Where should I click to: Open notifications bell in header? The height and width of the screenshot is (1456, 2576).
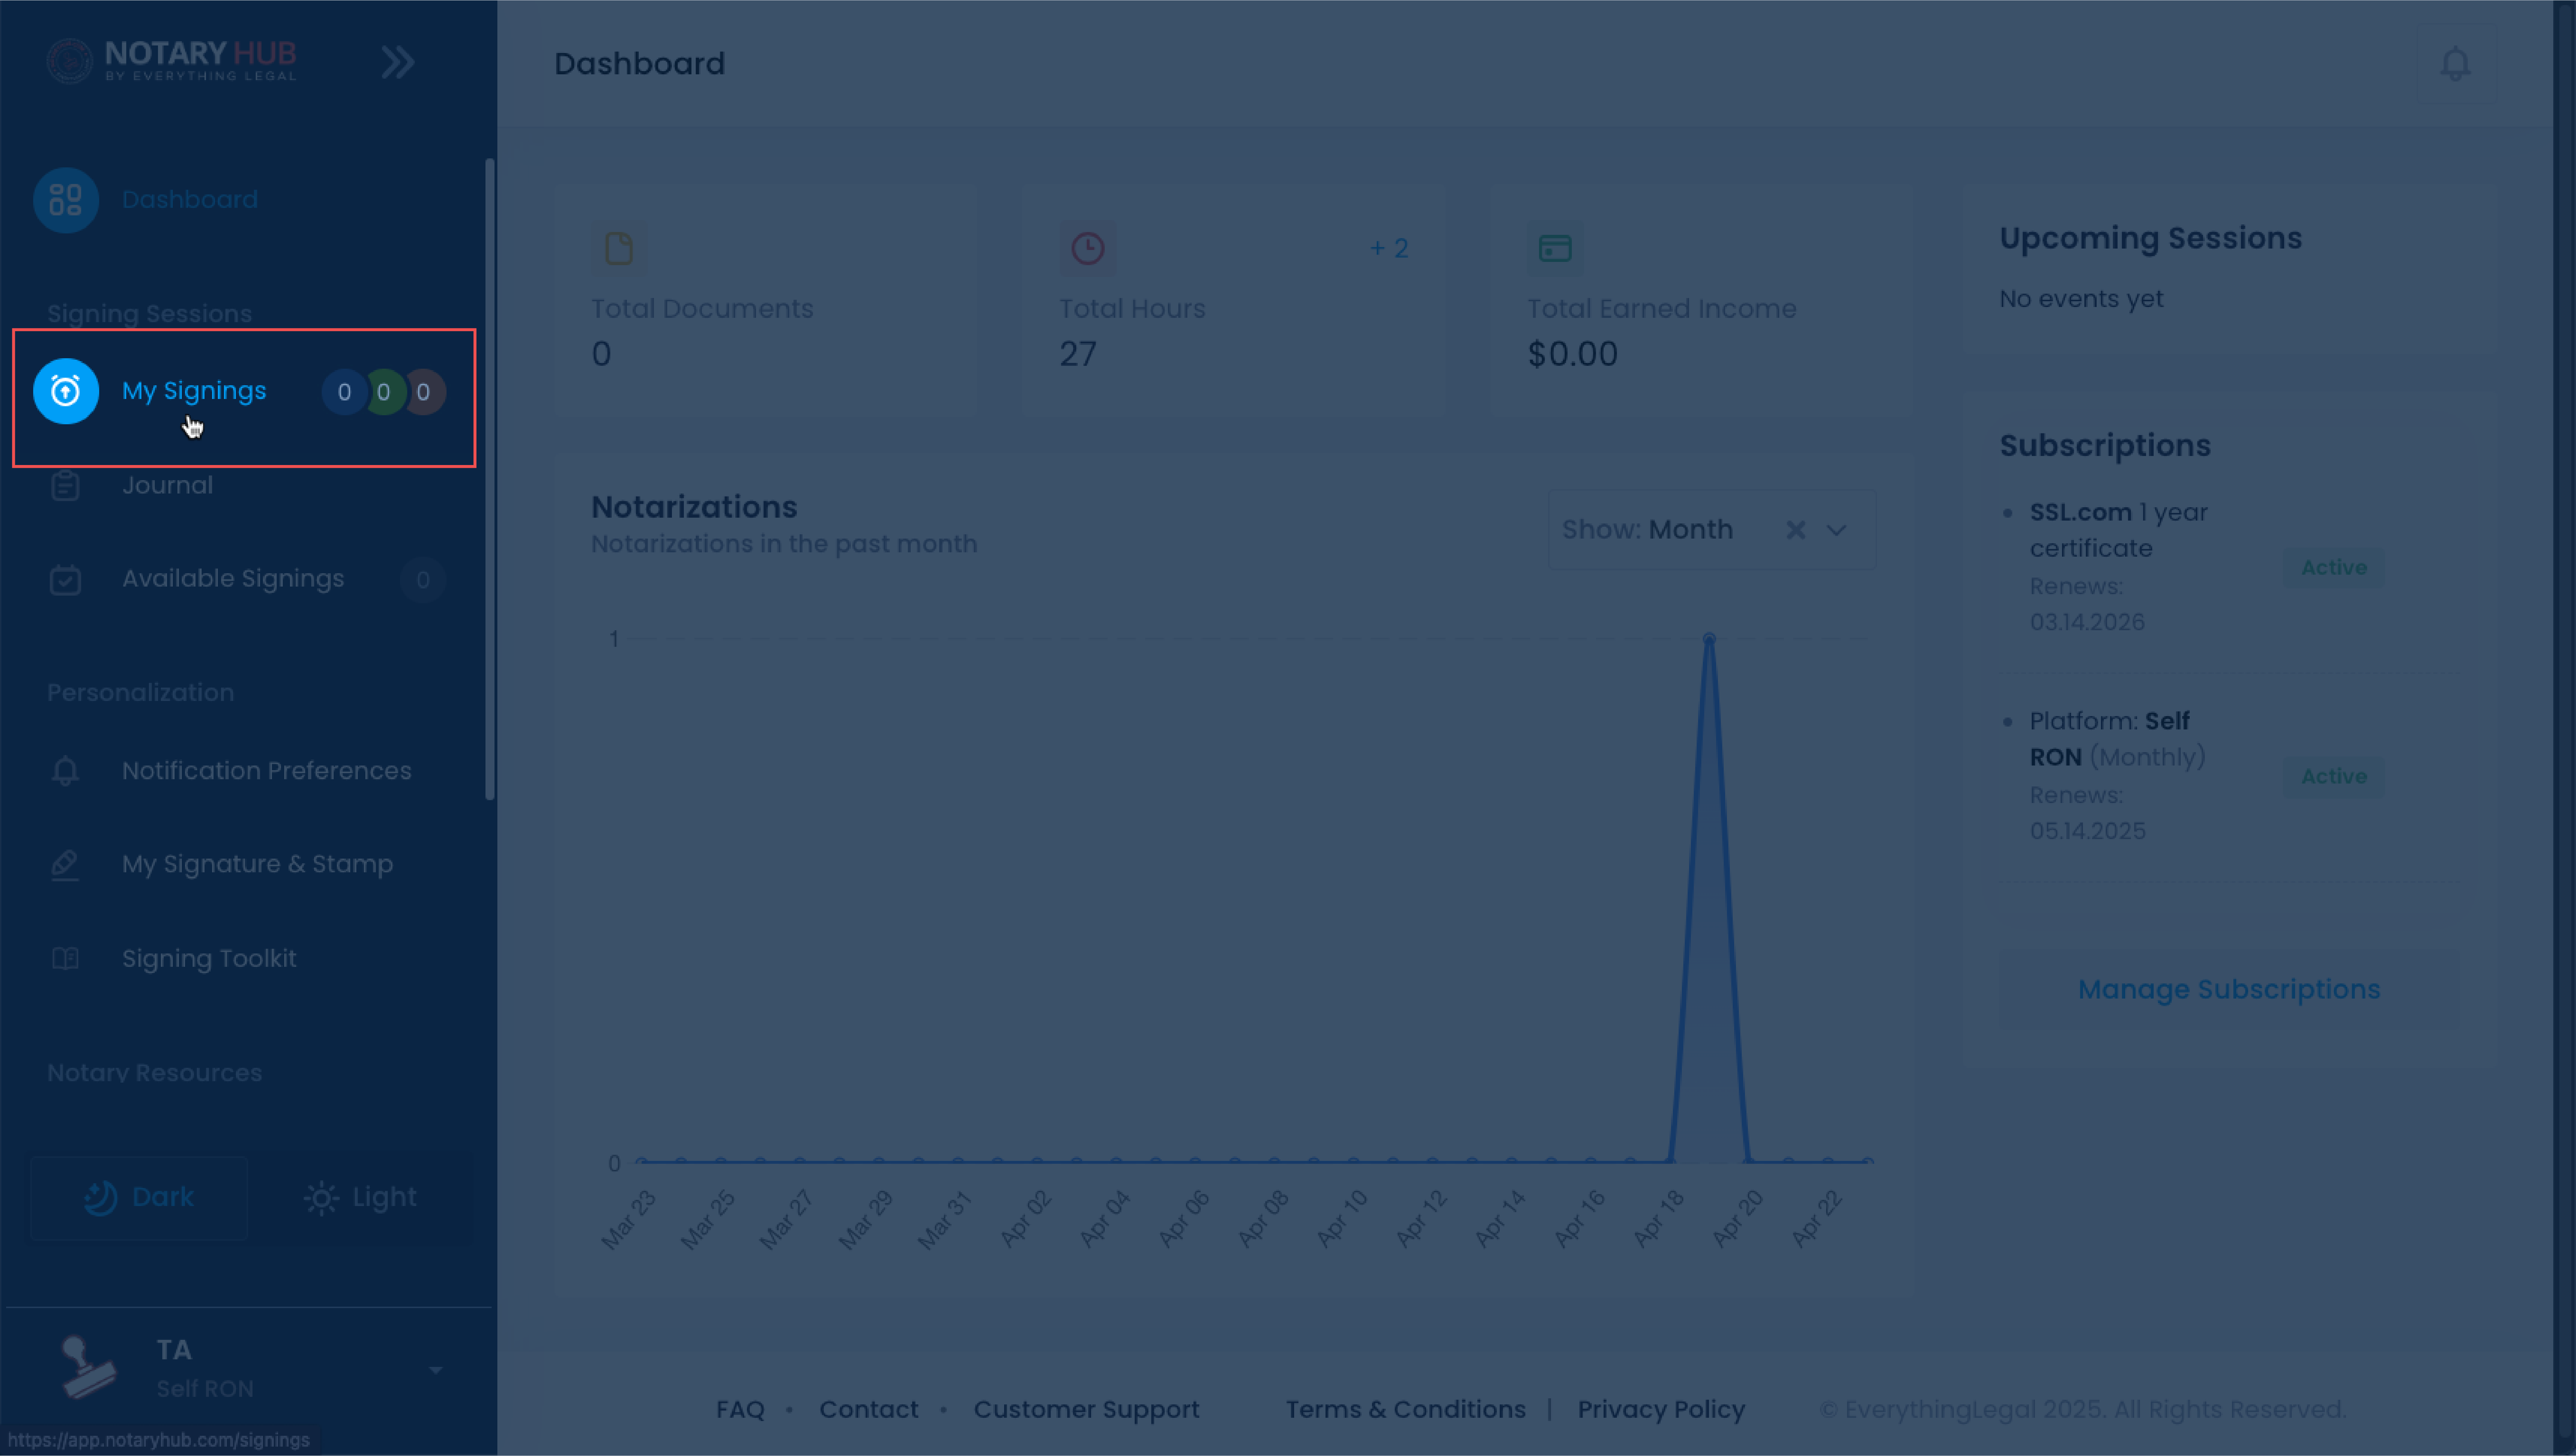[x=2455, y=64]
